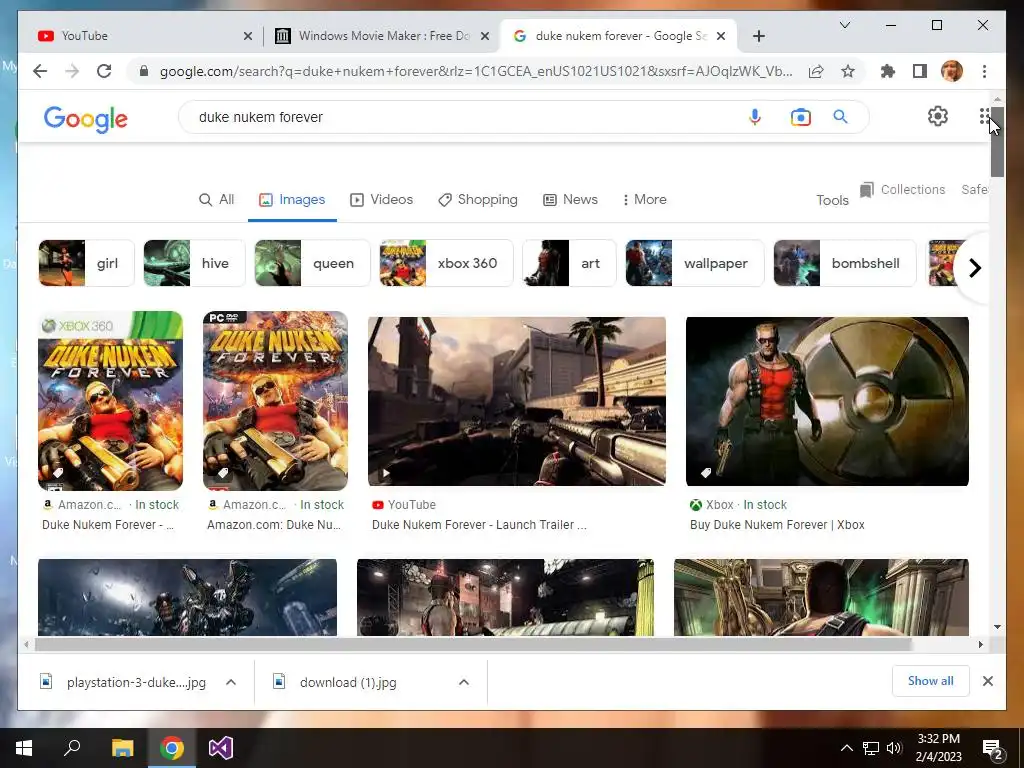This screenshot has width=1024, height=768.
Task: Open Google quick settings gear
Action: (938, 116)
